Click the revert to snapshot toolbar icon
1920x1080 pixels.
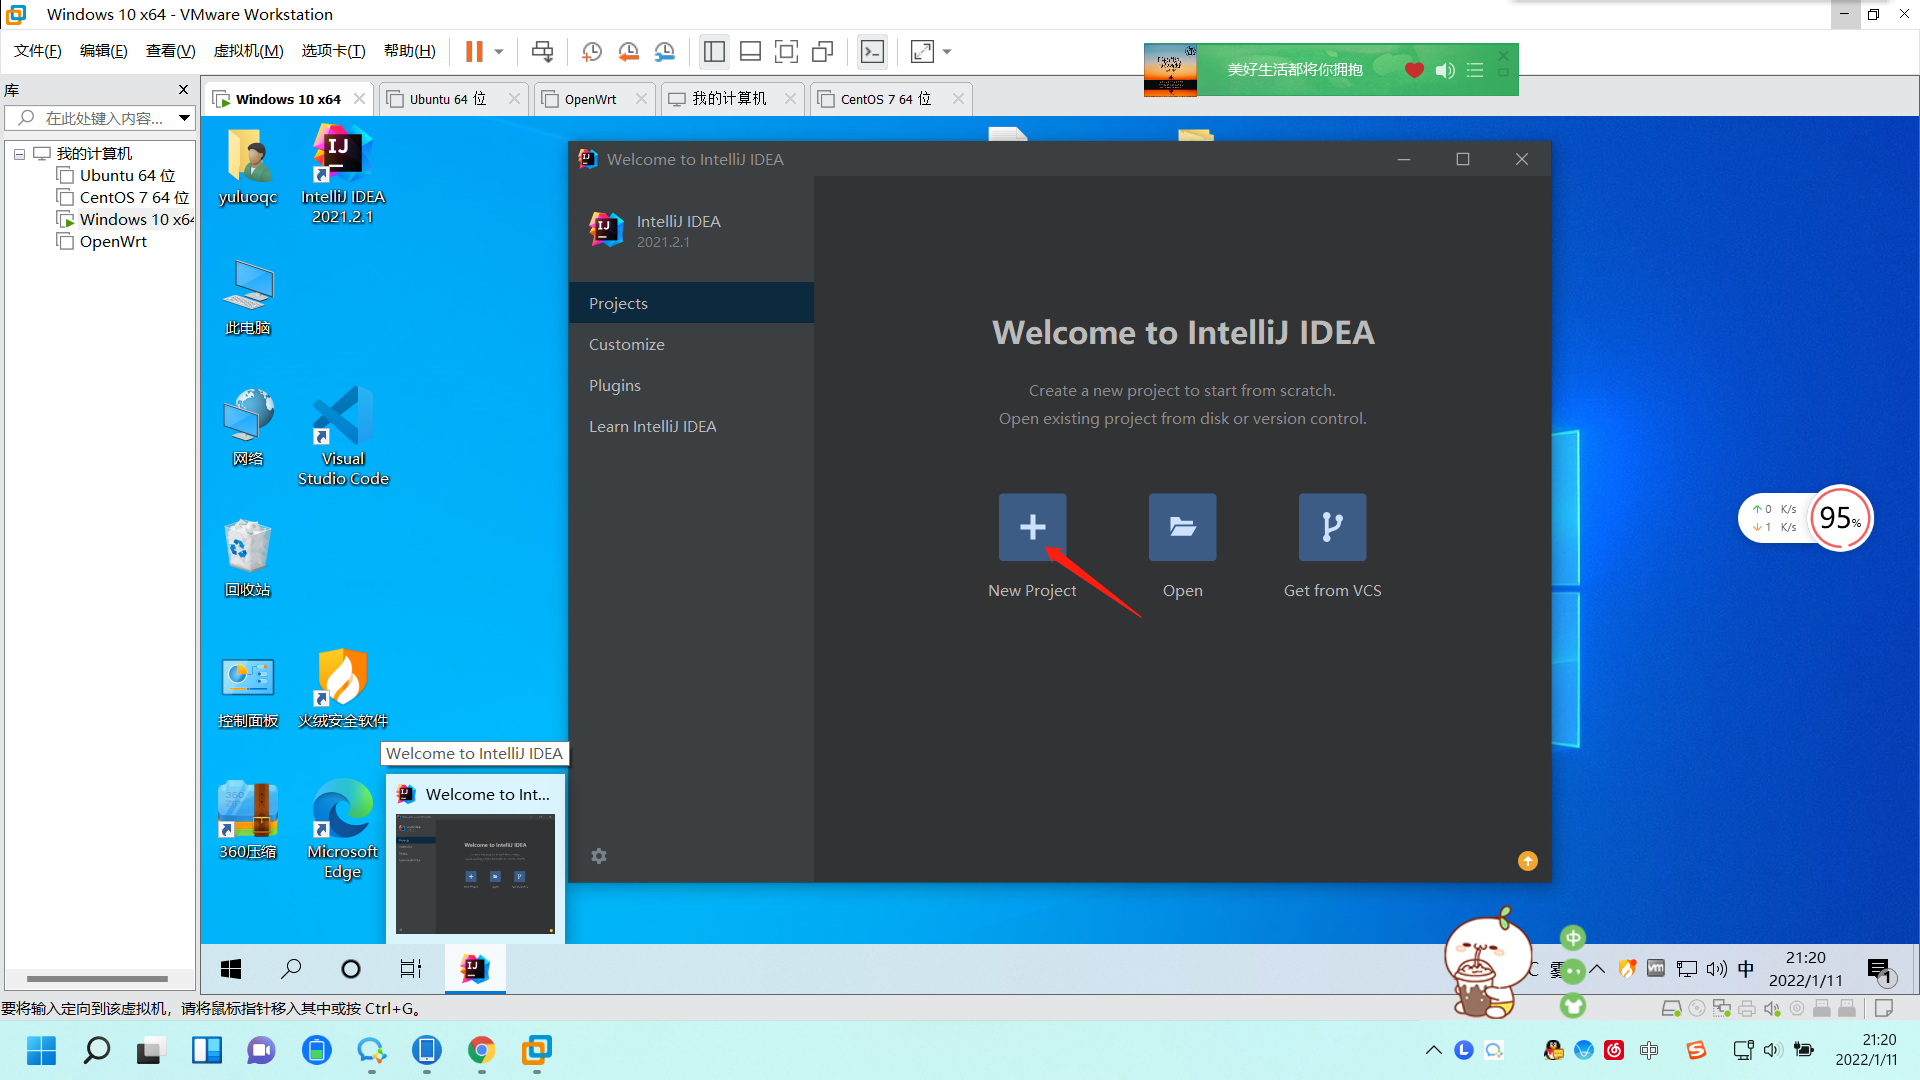[628, 51]
